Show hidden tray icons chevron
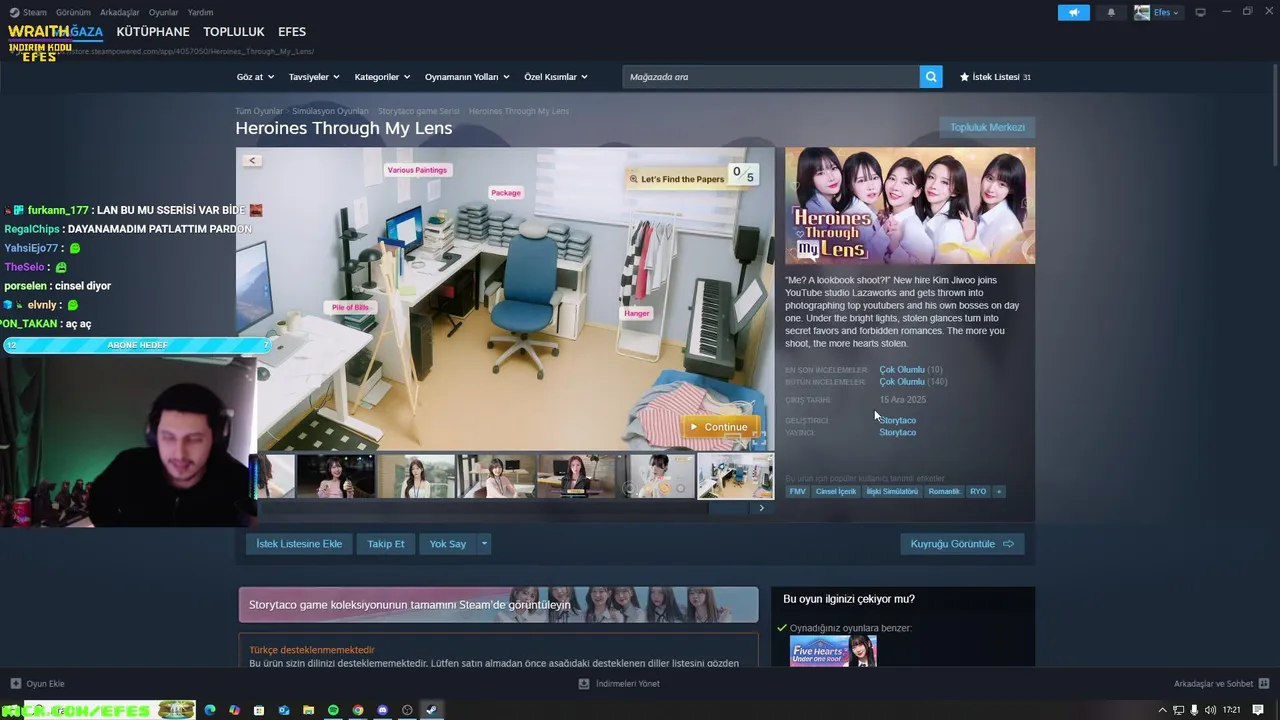Viewport: 1280px width, 720px height. click(1162, 710)
